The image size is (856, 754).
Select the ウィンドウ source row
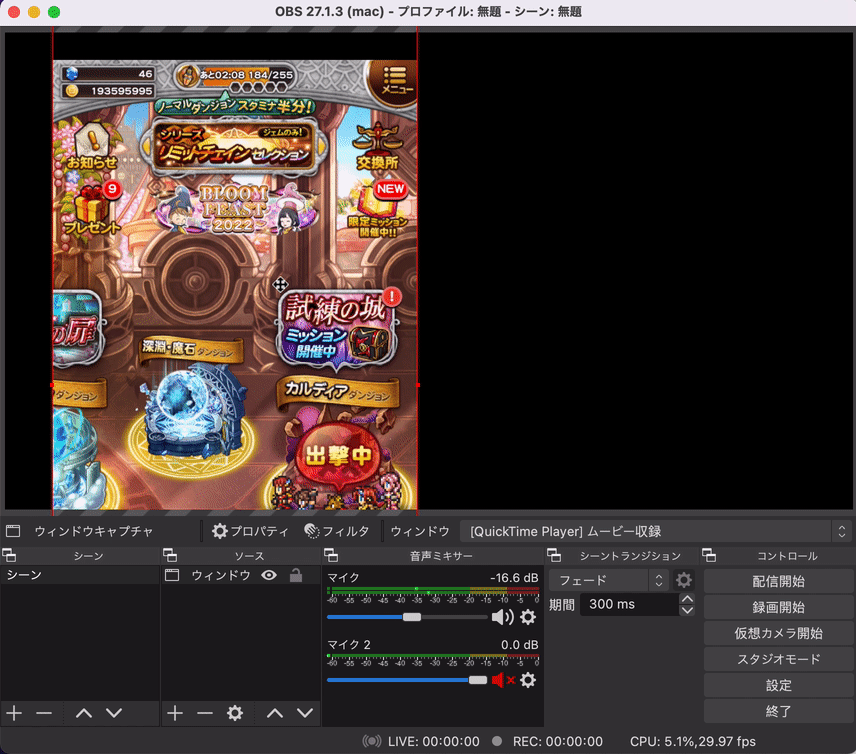coord(240,575)
